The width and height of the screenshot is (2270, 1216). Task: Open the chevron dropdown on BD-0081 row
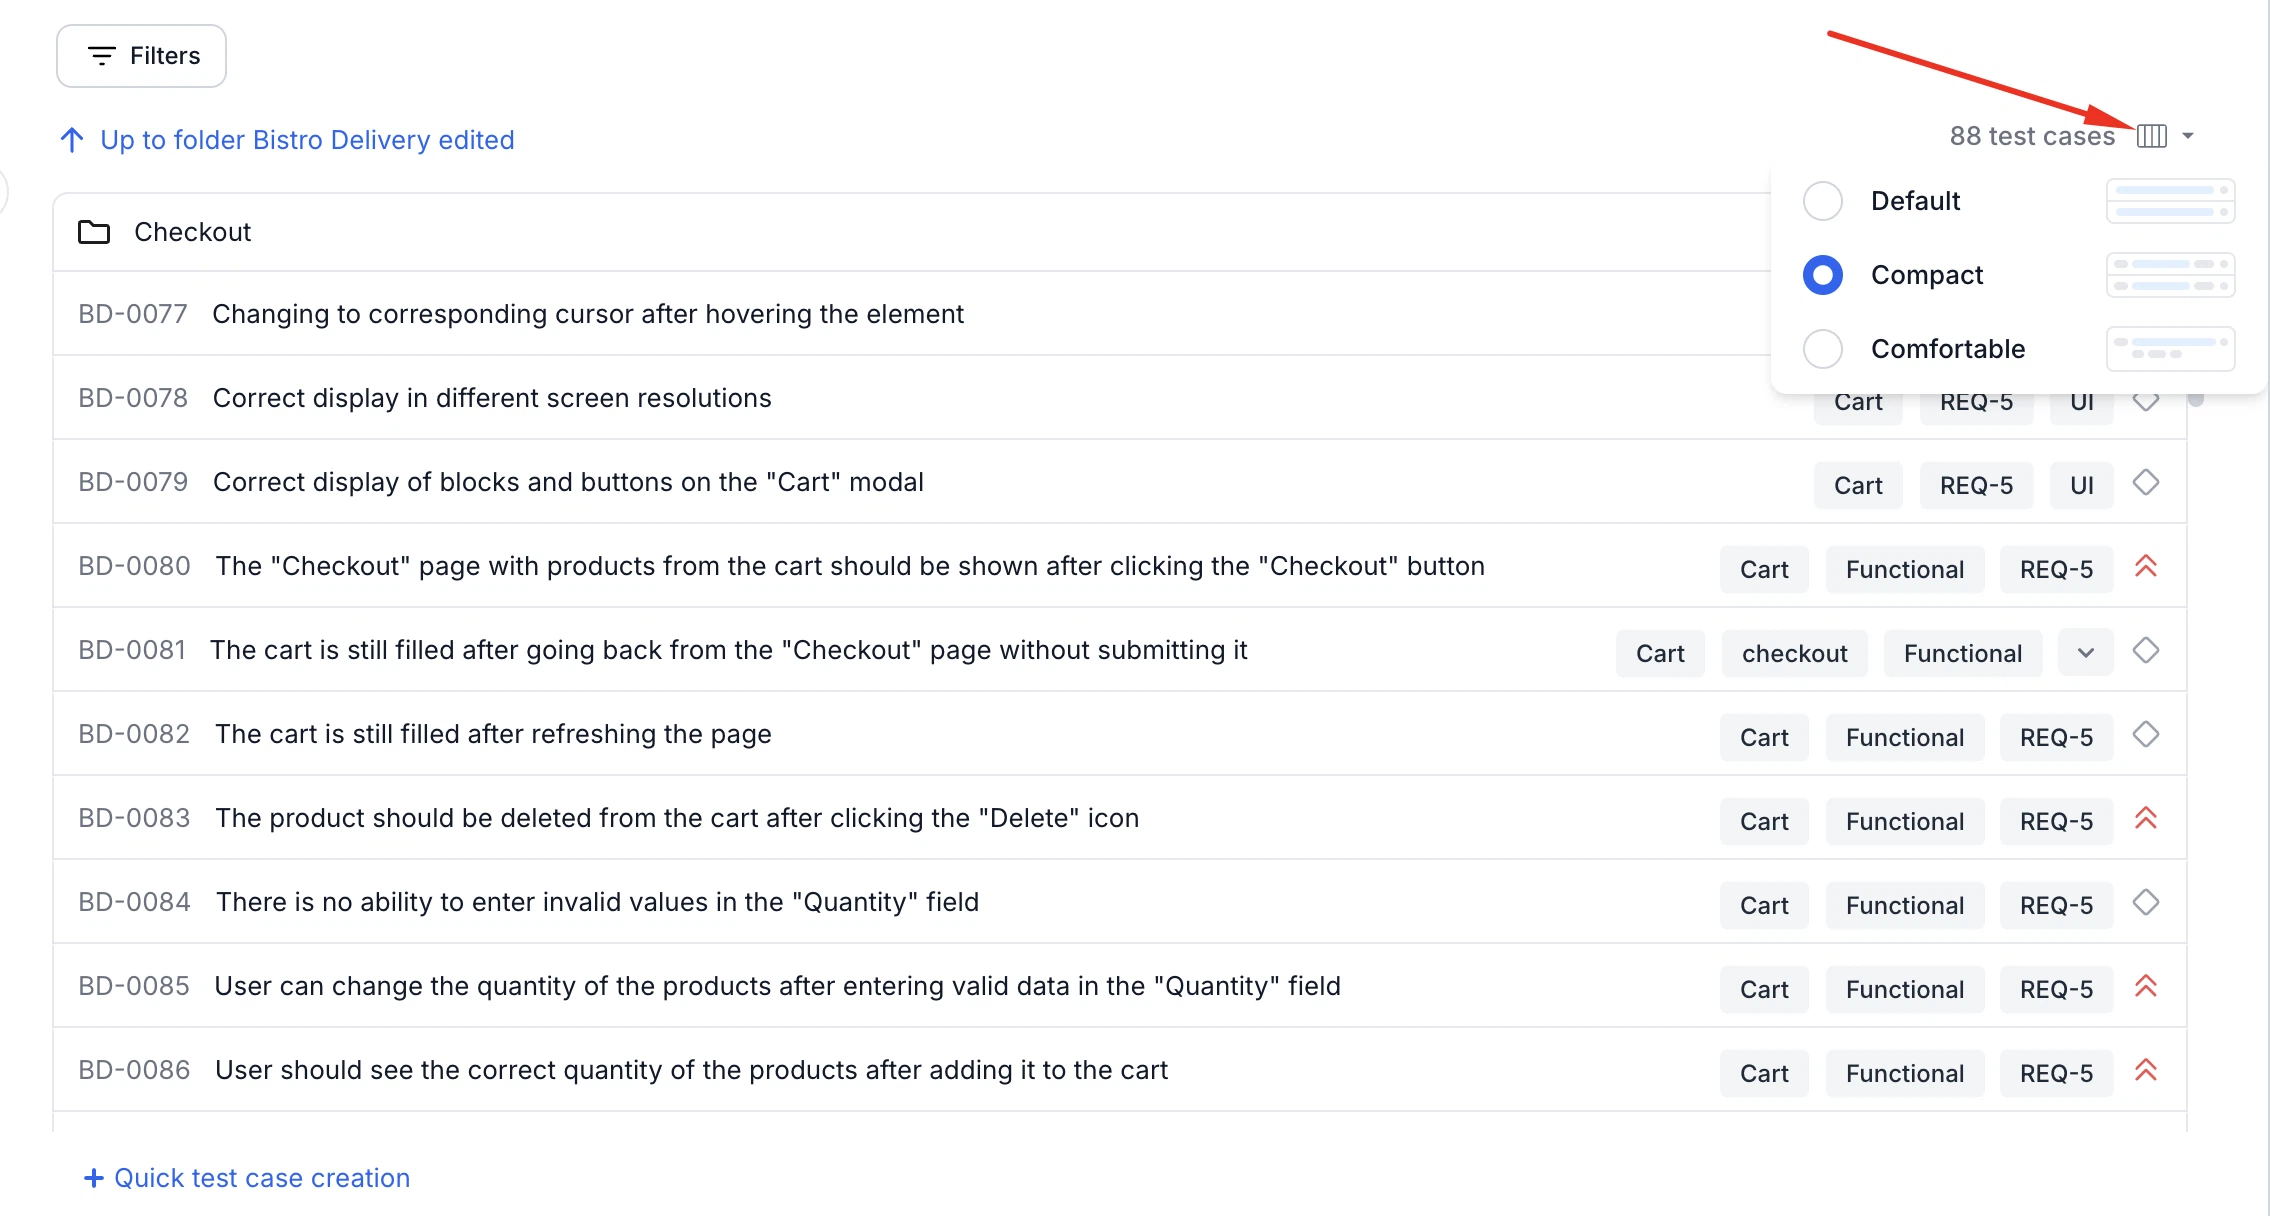pyautogui.click(x=2085, y=653)
